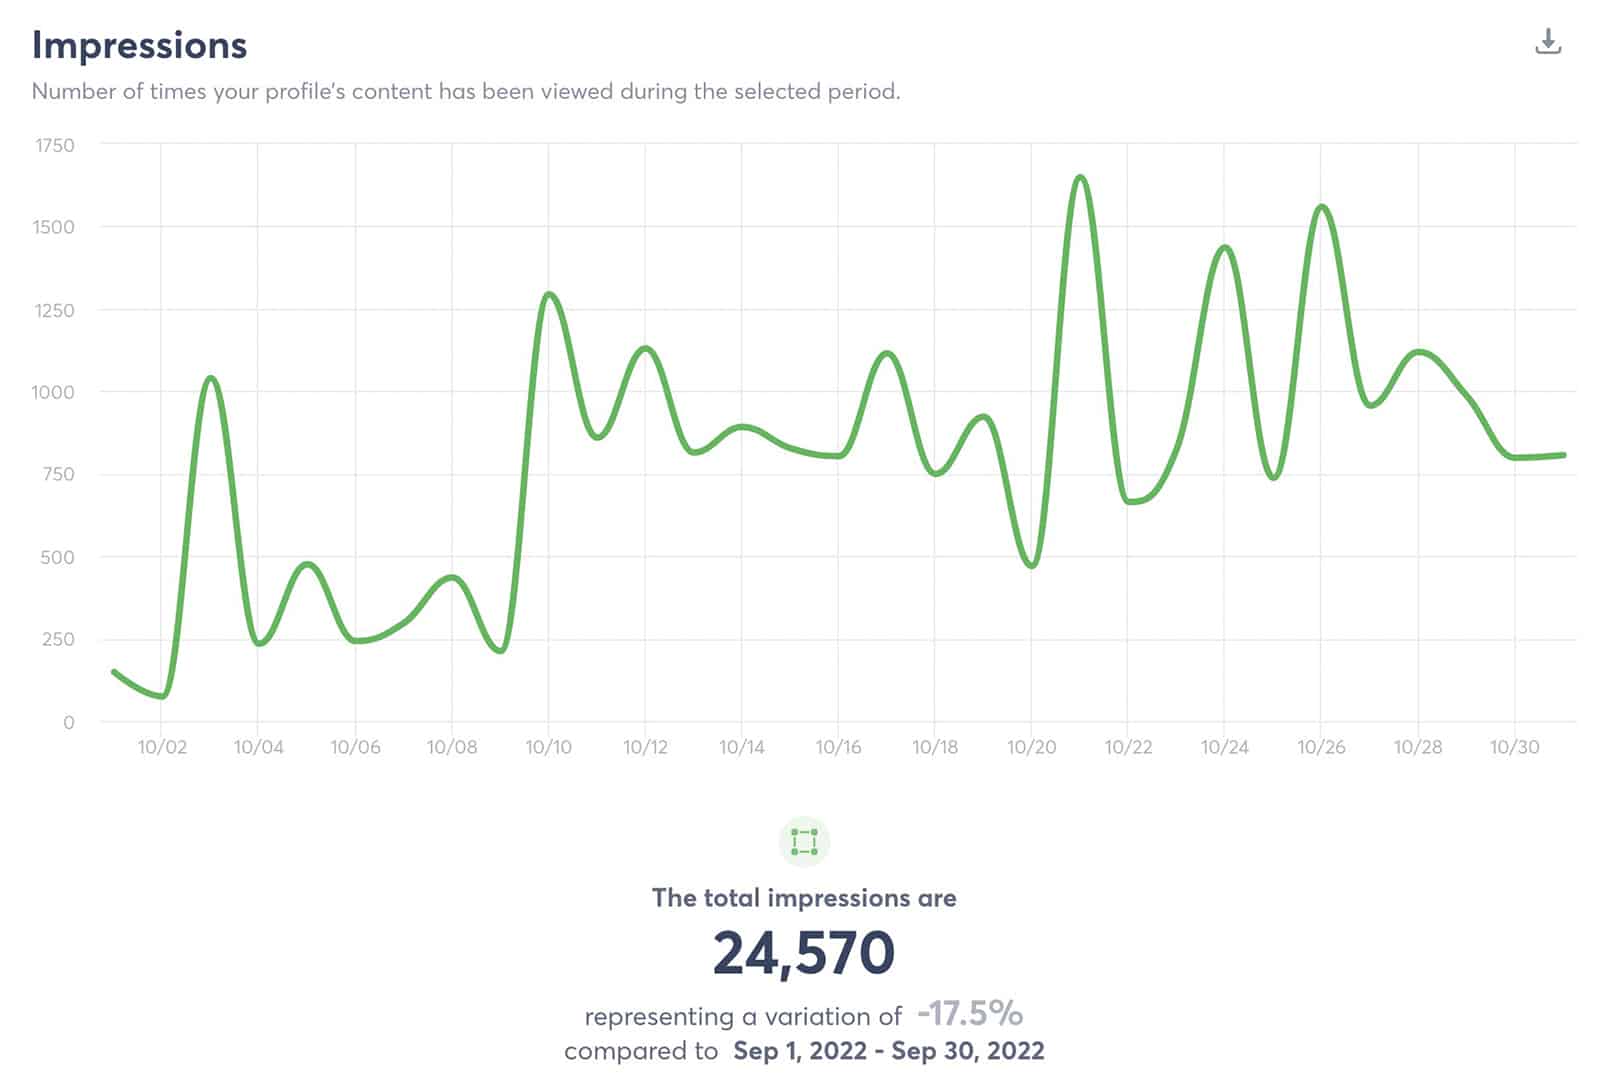Click the dip at 10/20 on the line
The image size is (1600, 1079).
click(x=1031, y=565)
